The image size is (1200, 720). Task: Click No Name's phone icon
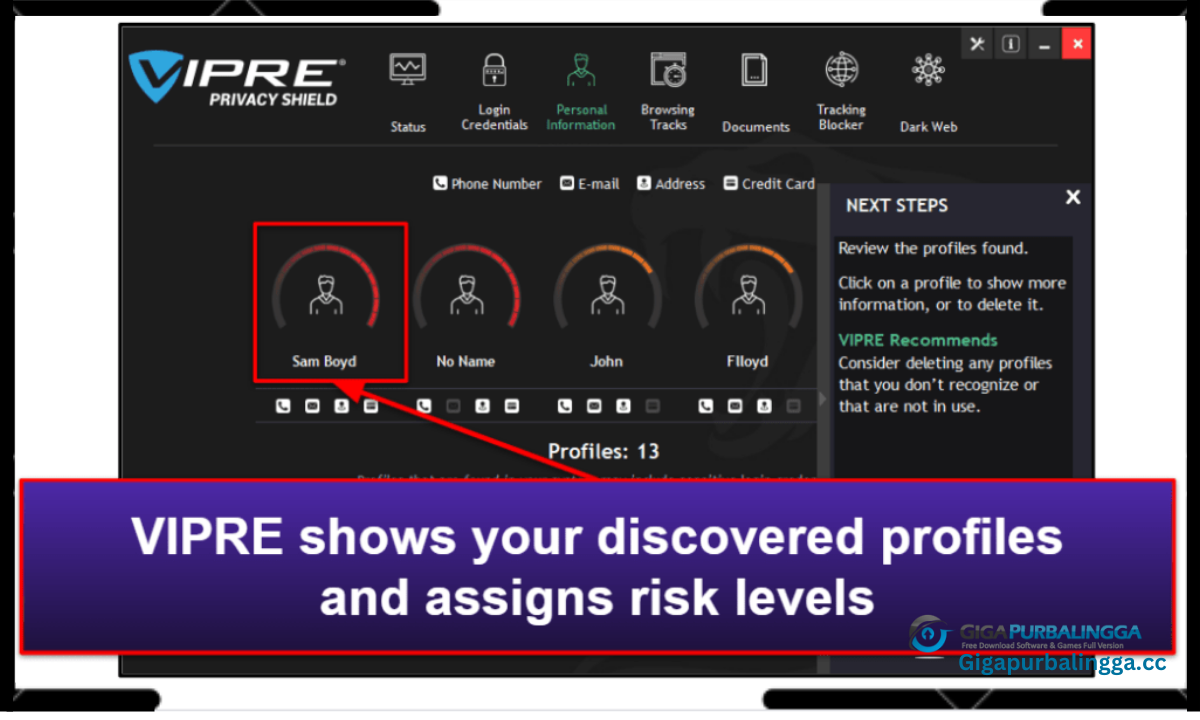click(424, 406)
